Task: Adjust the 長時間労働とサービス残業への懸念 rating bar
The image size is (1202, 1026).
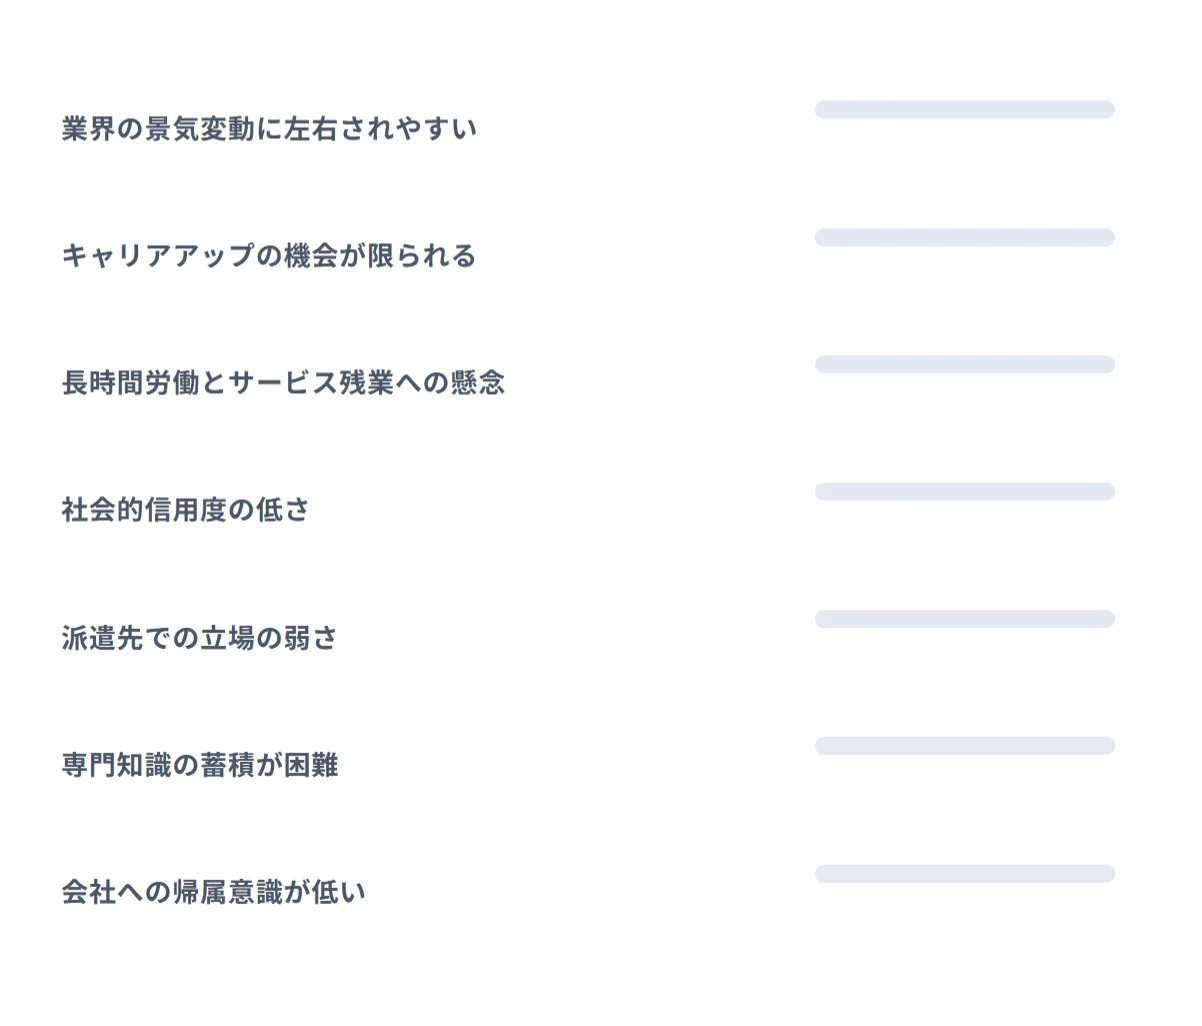Action: (x=964, y=365)
